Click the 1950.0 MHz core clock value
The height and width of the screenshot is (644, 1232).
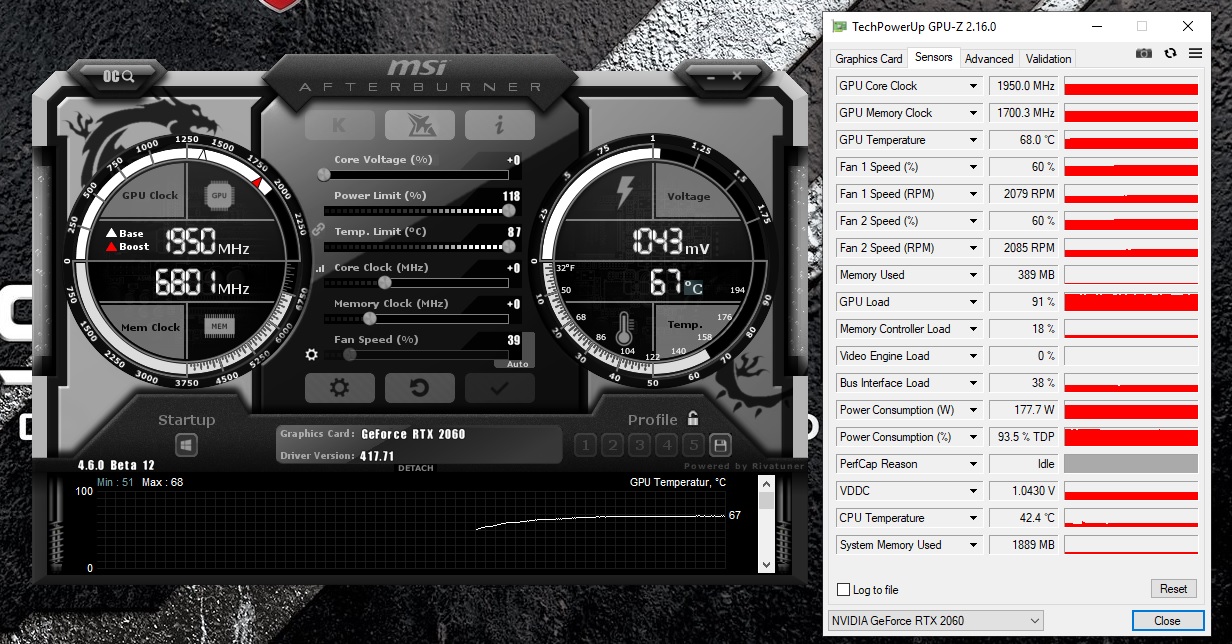[1024, 86]
